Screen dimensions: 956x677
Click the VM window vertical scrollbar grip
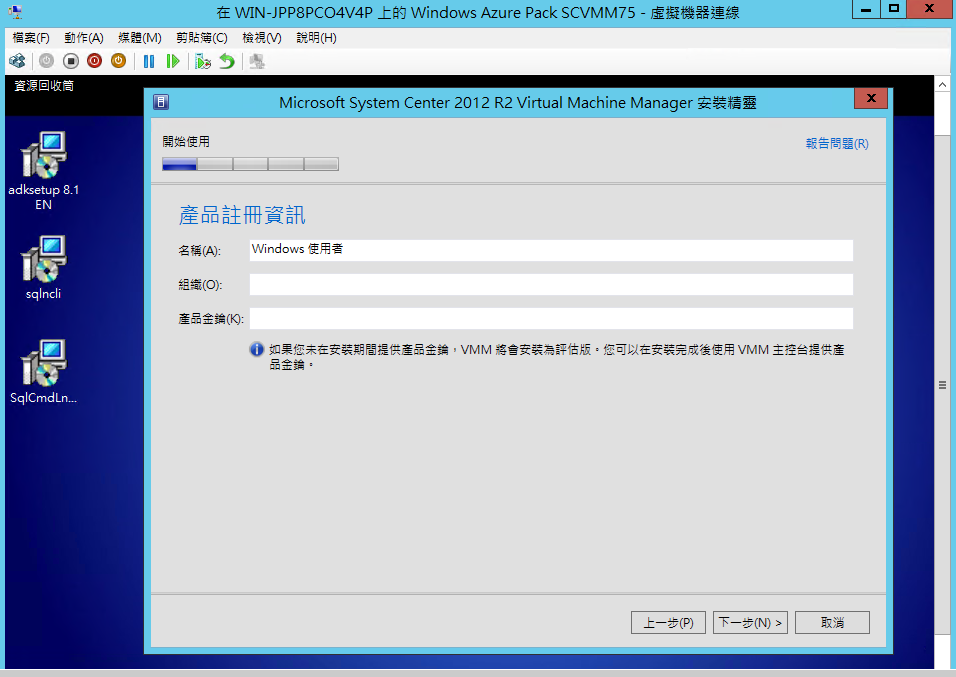(943, 385)
